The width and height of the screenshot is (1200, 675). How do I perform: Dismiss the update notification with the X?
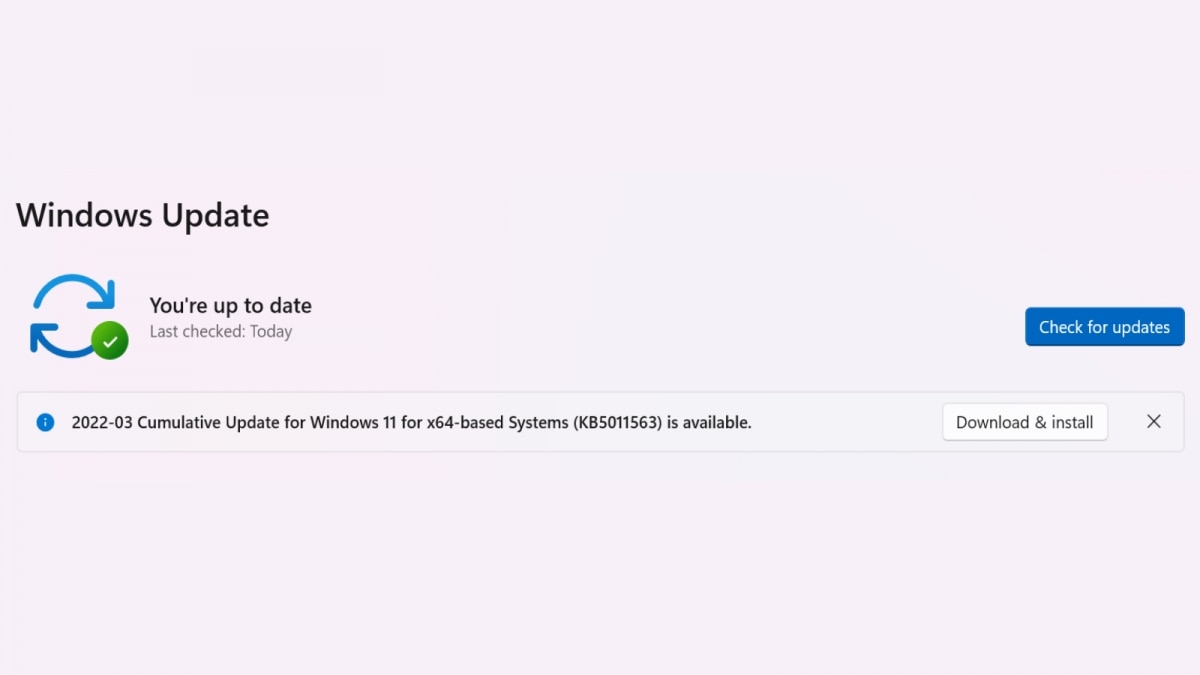pos(1154,422)
